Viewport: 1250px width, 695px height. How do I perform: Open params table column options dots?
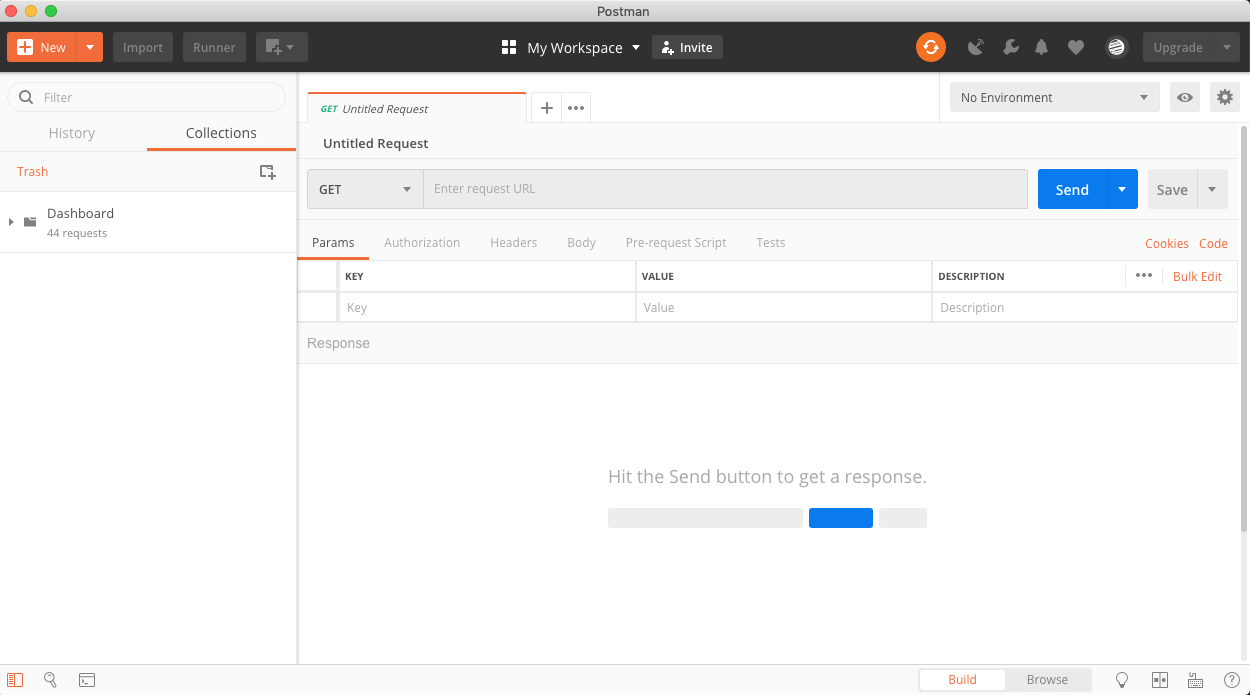coord(1144,276)
